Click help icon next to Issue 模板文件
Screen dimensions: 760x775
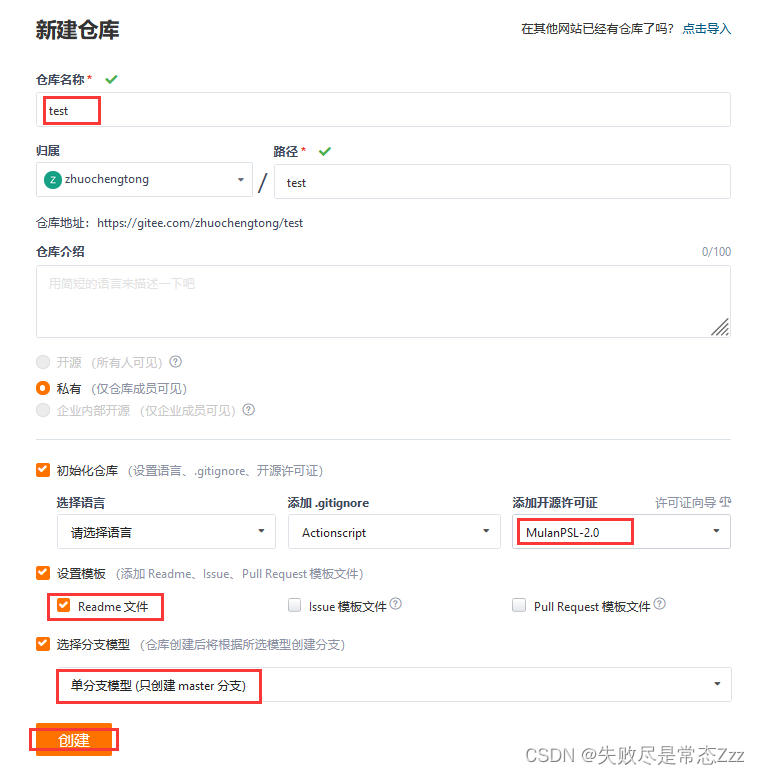tap(396, 603)
